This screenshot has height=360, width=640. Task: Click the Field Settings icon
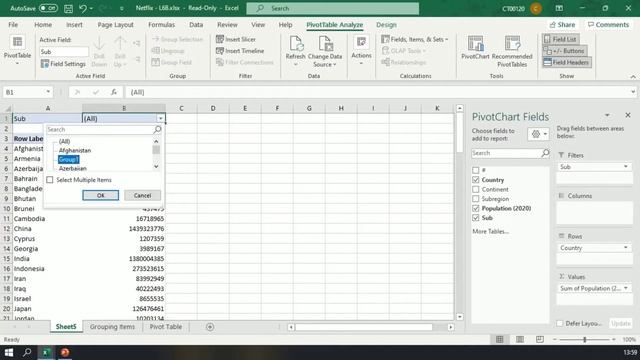pos(45,64)
